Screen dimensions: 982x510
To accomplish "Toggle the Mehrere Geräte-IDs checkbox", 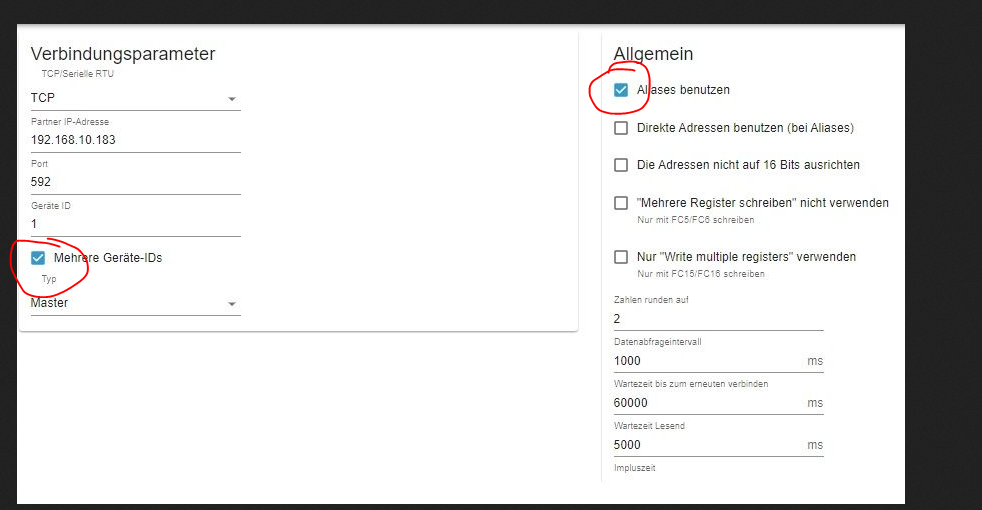I will (38, 258).
